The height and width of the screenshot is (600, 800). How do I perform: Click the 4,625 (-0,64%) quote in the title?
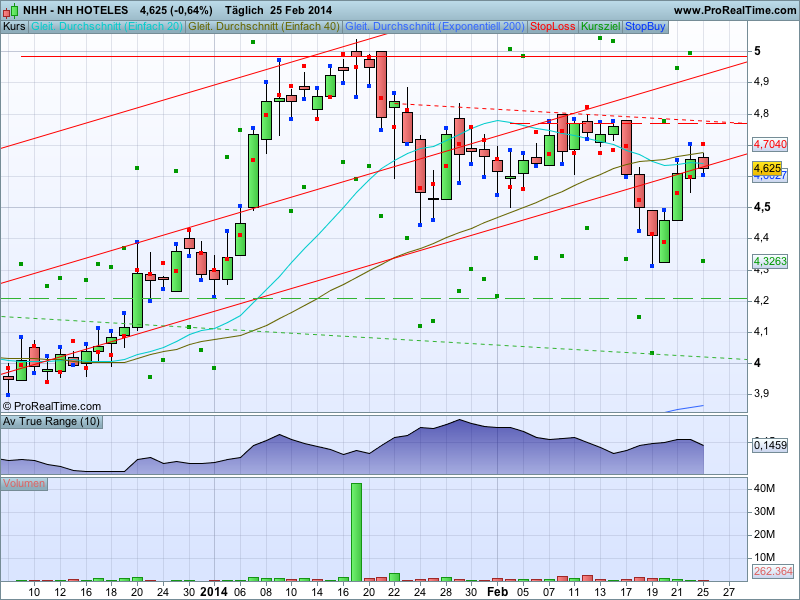coord(176,10)
